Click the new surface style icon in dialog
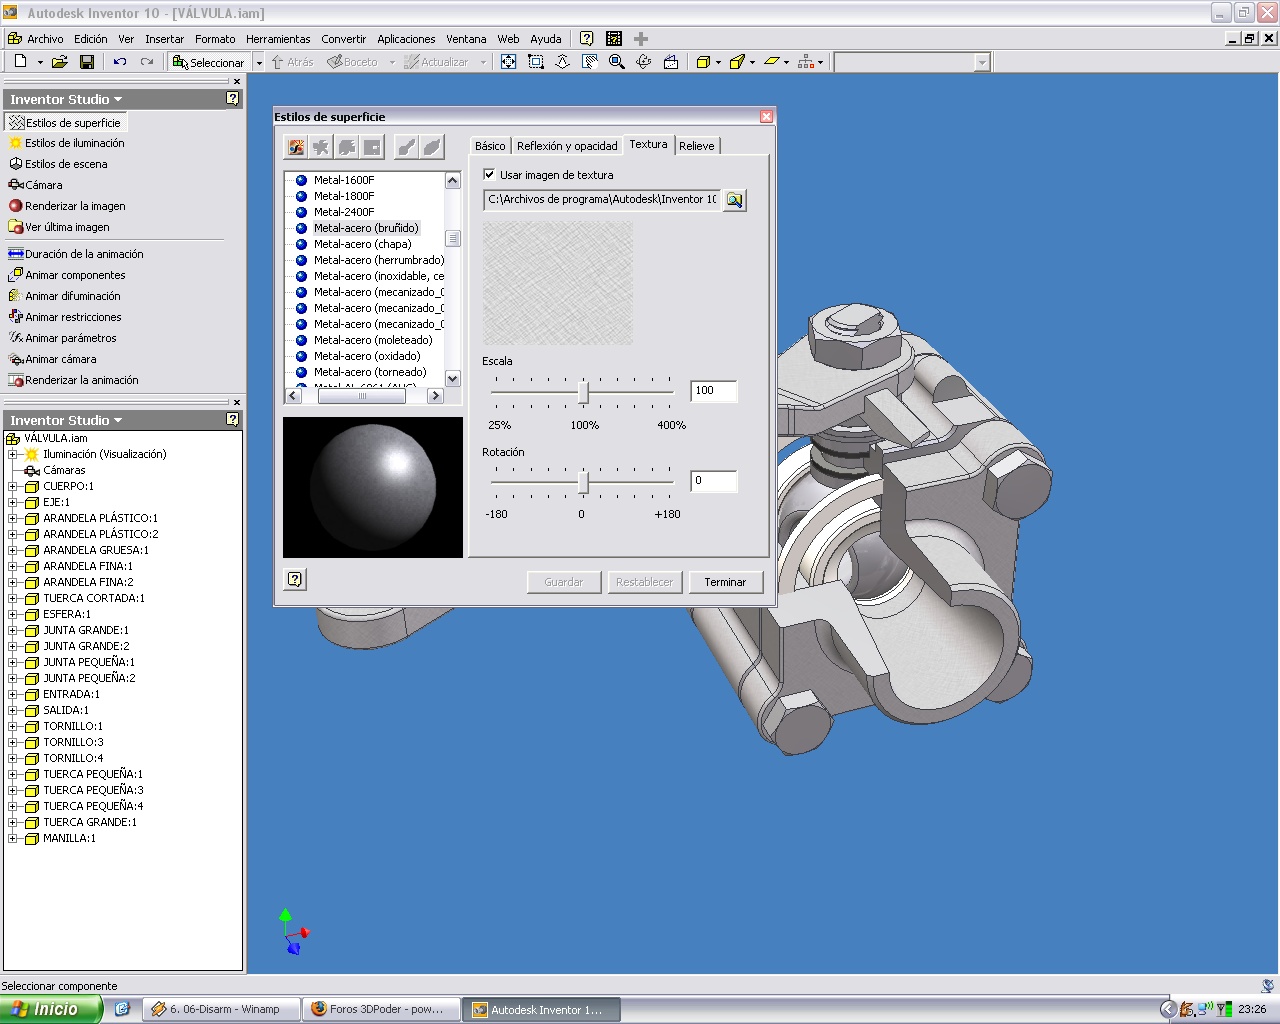The image size is (1280, 1024). 296,147
